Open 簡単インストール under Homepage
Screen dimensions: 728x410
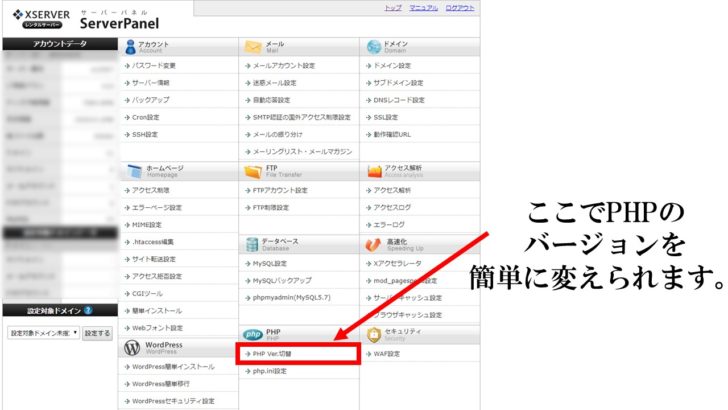click(156, 311)
